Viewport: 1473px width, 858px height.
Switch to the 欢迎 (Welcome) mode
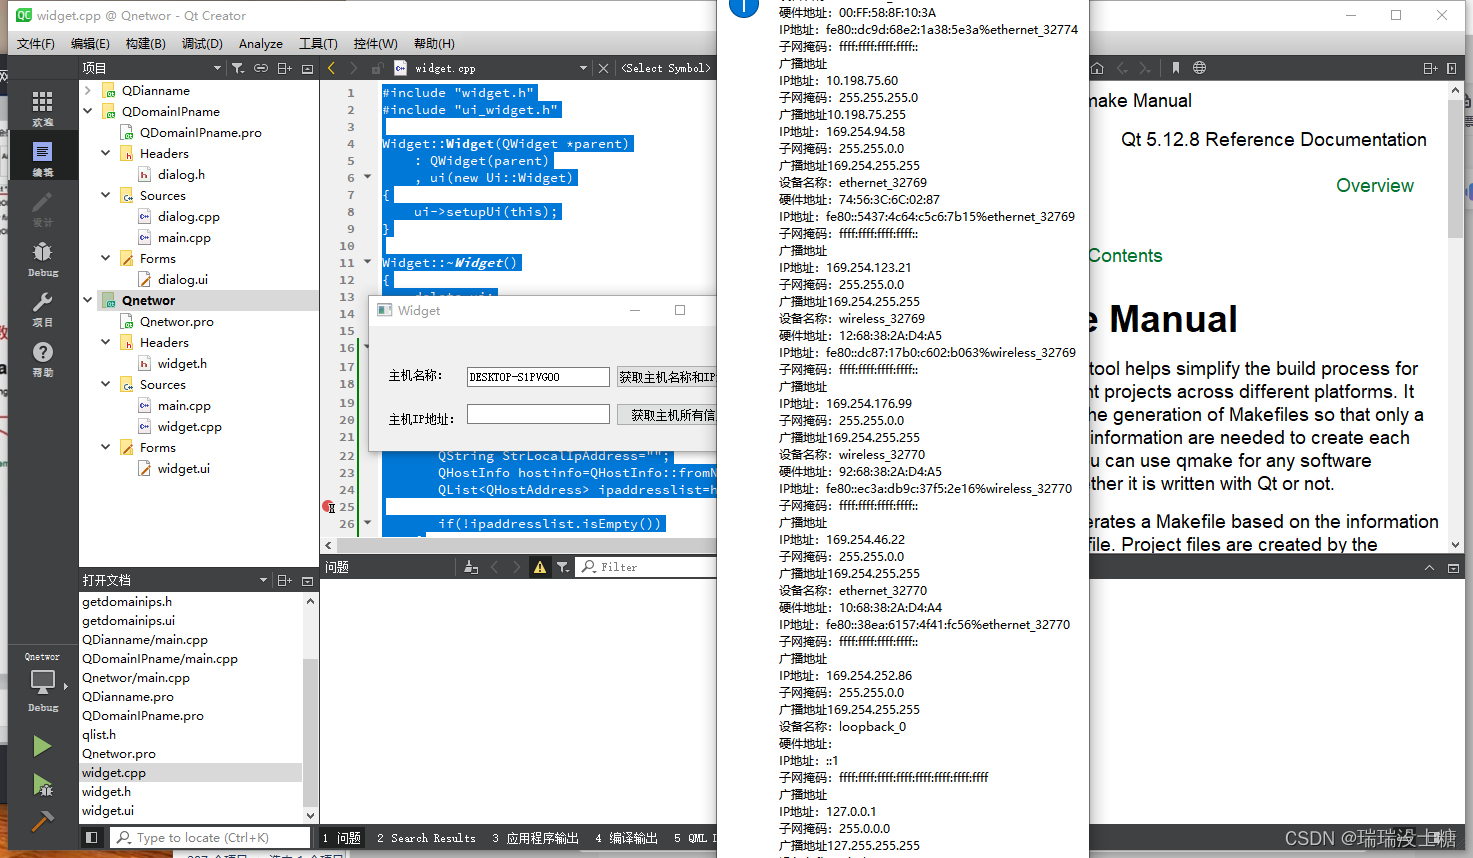point(42,104)
